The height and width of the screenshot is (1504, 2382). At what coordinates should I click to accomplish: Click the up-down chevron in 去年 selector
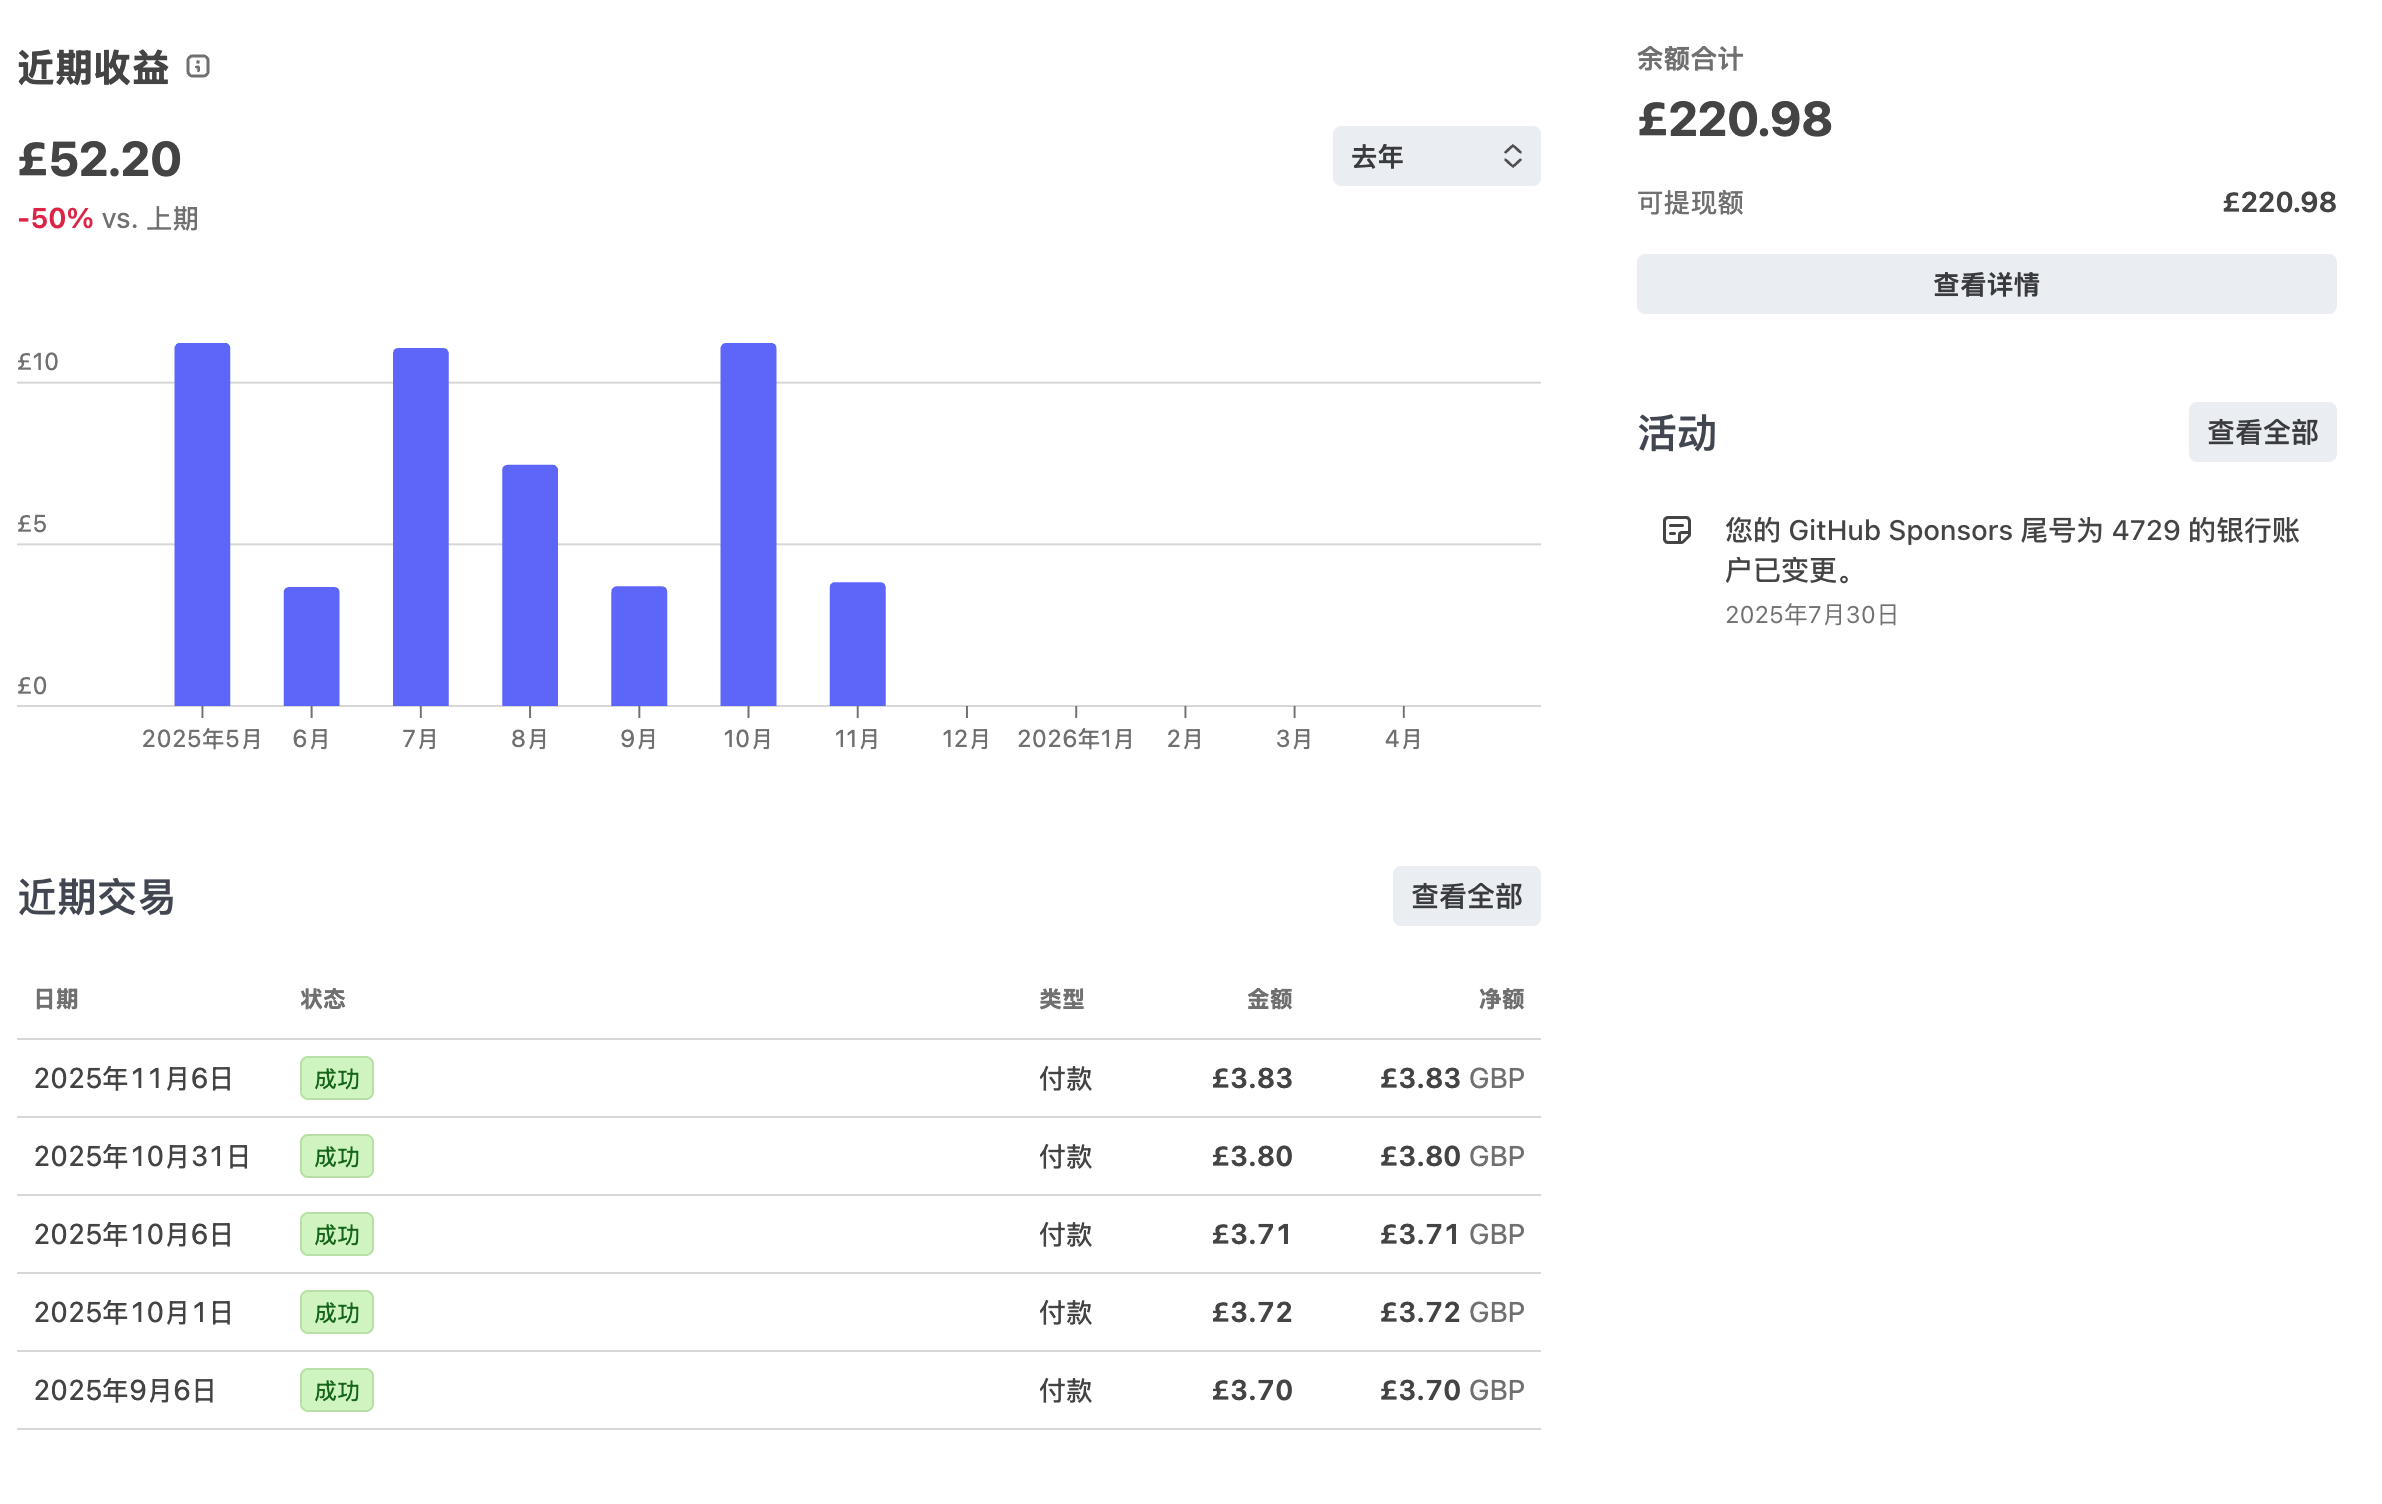pyautogui.click(x=1512, y=156)
